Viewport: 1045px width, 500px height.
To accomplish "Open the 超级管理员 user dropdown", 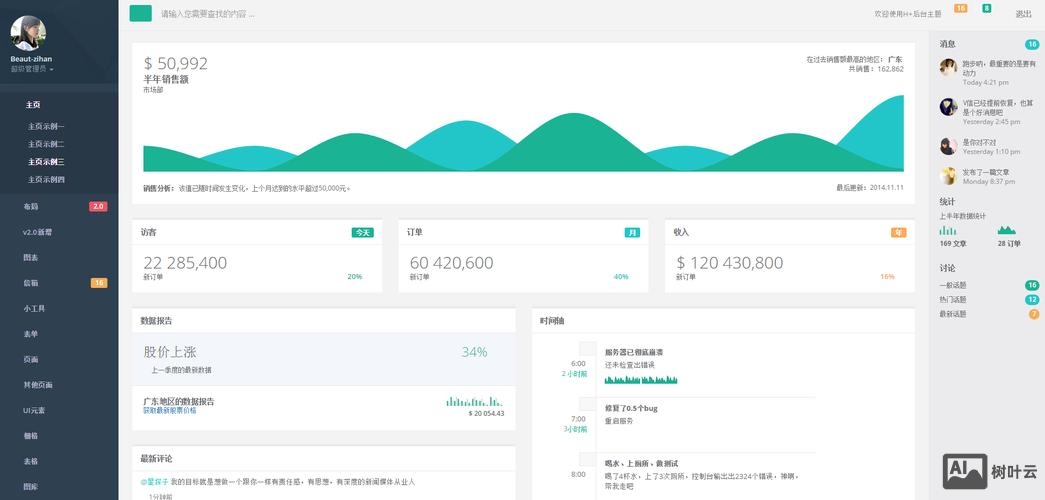I will pyautogui.click(x=31, y=69).
